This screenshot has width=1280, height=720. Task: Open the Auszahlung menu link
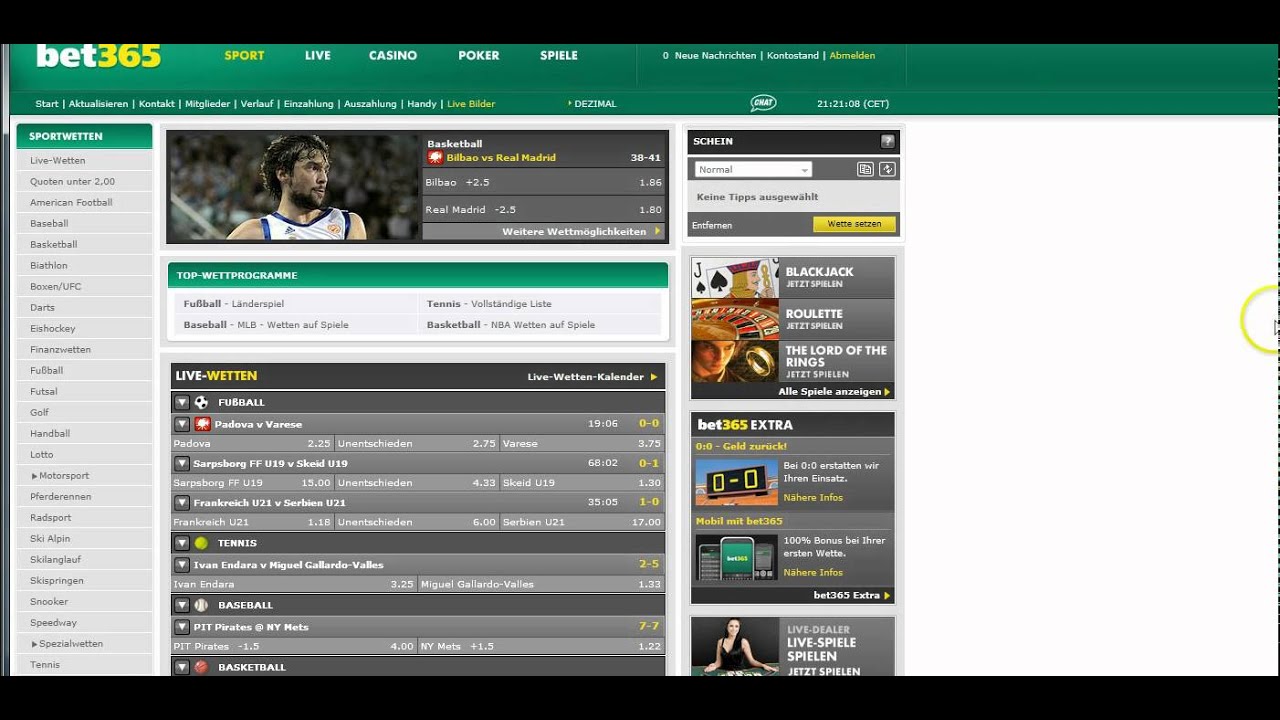pyautogui.click(x=370, y=103)
